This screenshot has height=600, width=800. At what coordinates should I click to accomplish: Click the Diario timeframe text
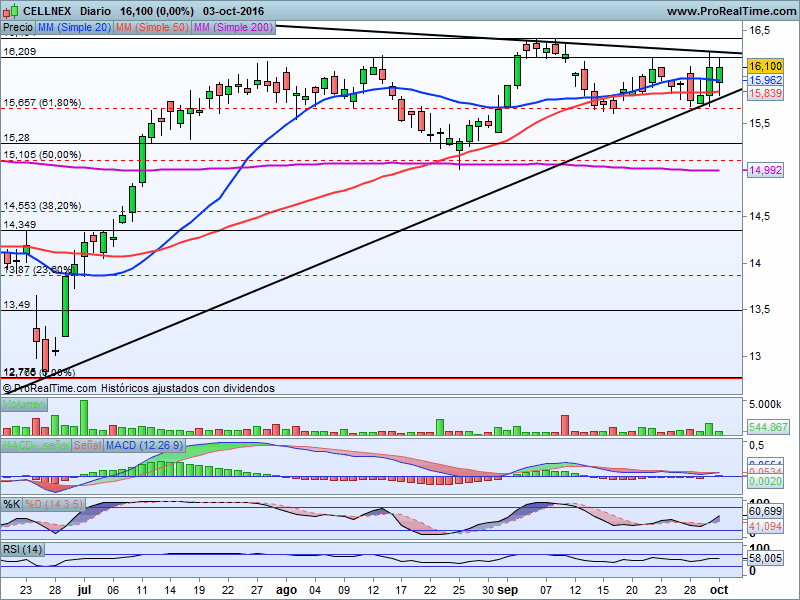(x=95, y=11)
